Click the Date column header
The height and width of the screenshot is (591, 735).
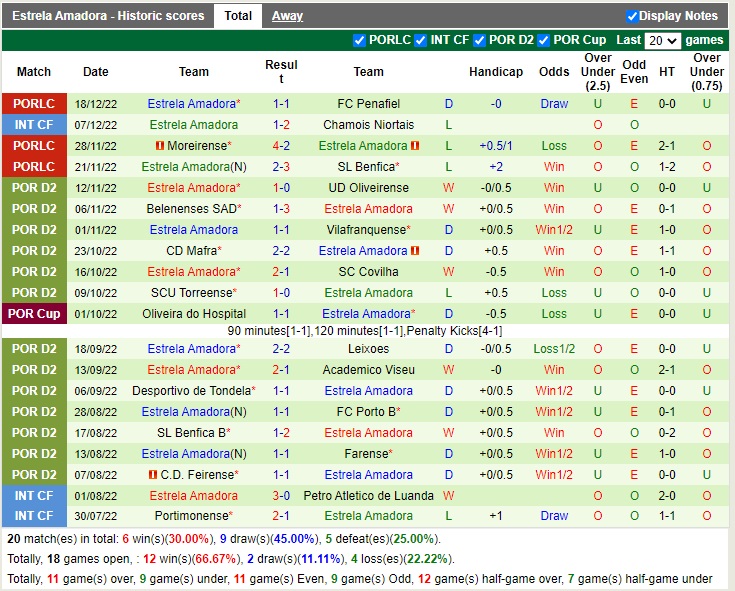coord(96,72)
